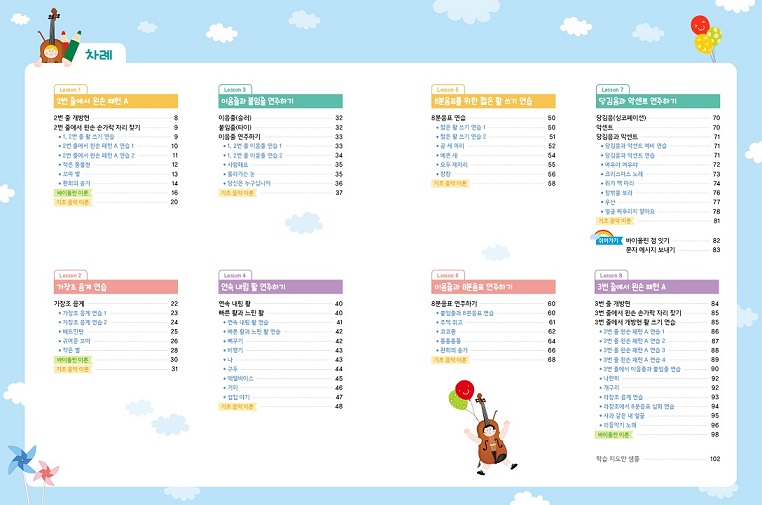Viewport: 762px width, 505px height.
Task: Open 크리스마스 노래 entry in Lesson 7
Action: (x=629, y=173)
